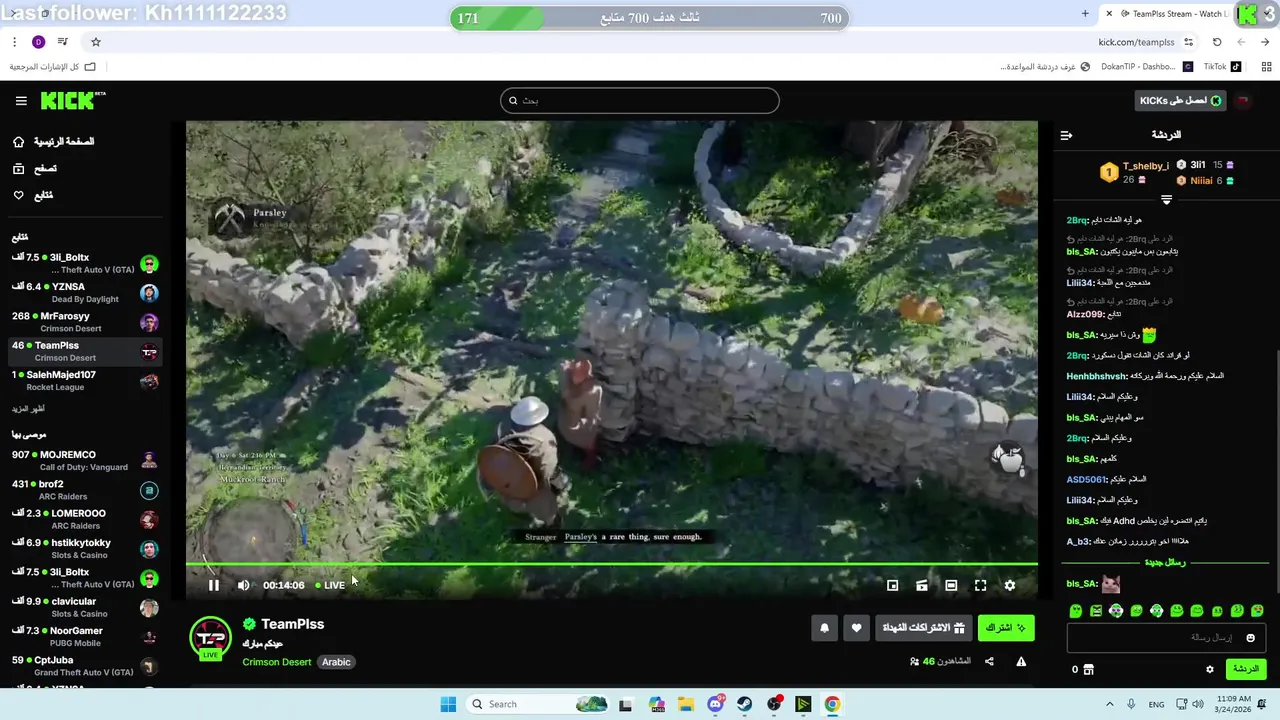Screen dimensions: 1280x720
Task: Report the stream with warning icon
Action: 1021,661
